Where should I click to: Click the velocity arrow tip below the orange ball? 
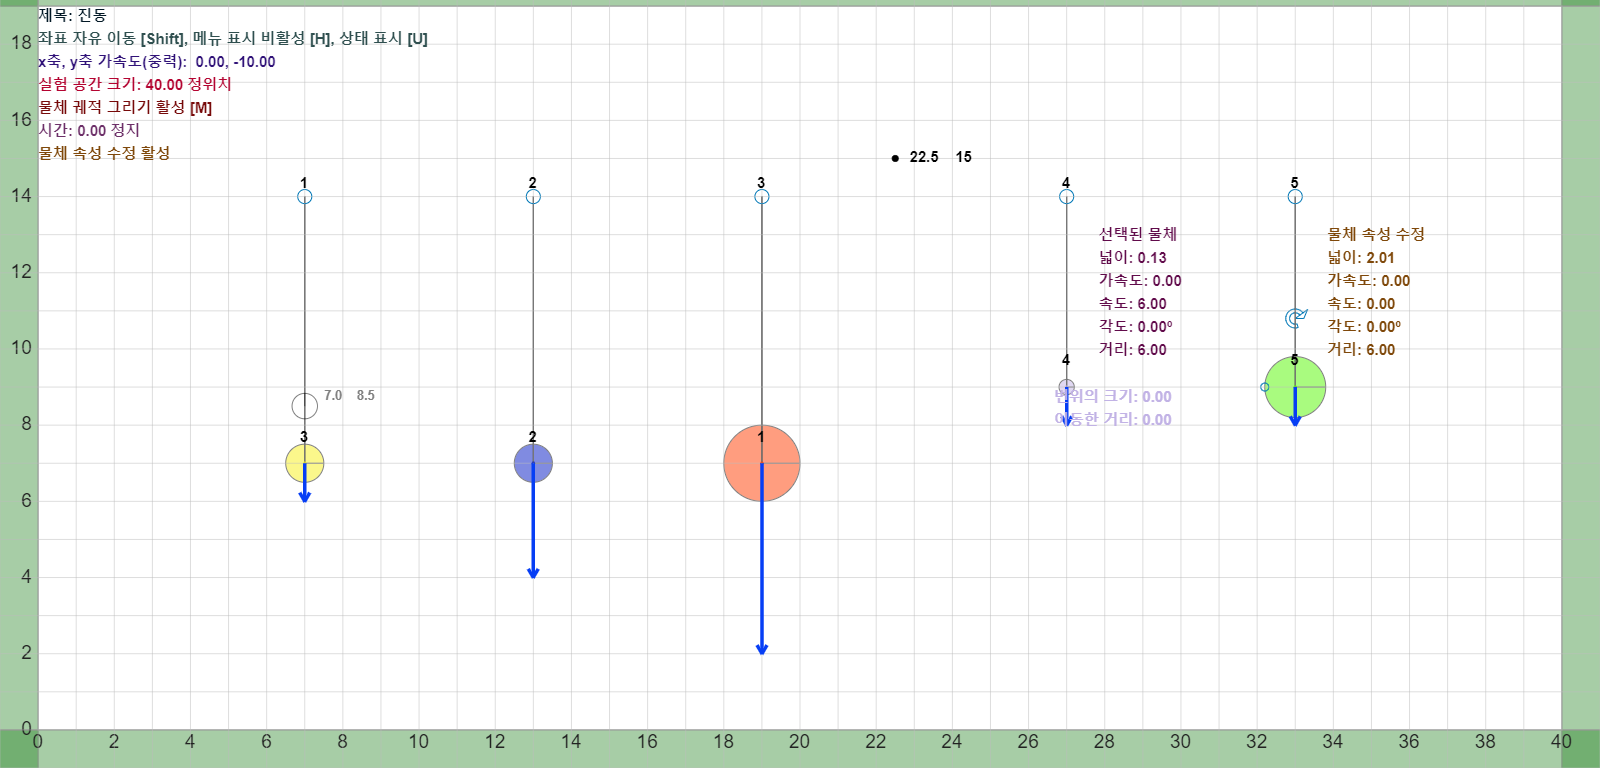click(762, 650)
